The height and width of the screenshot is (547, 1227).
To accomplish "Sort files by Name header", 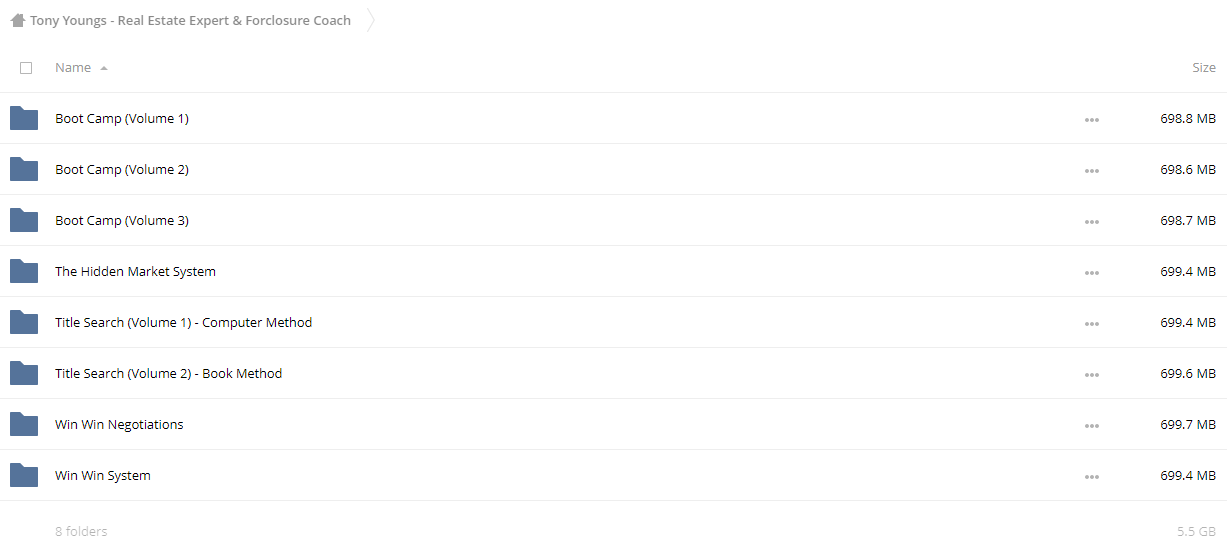I will pyautogui.click(x=73, y=68).
